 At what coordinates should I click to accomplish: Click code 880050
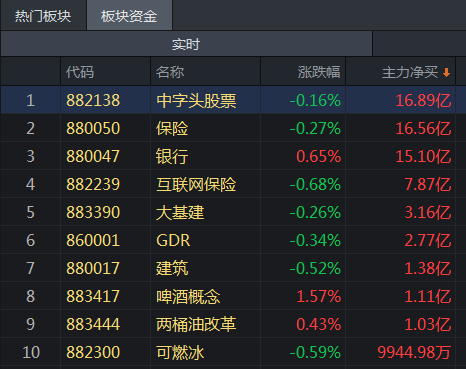93,128
